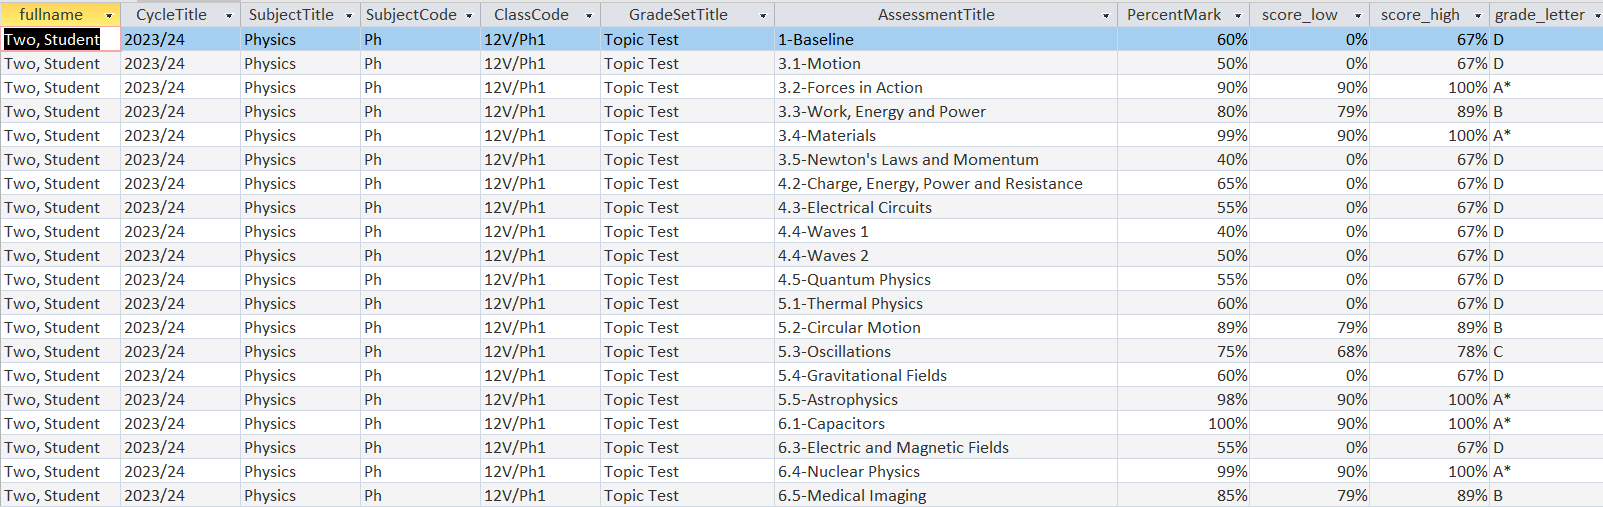
Task: Open the CycleTitle column dropdown arrow
Action: click(229, 15)
